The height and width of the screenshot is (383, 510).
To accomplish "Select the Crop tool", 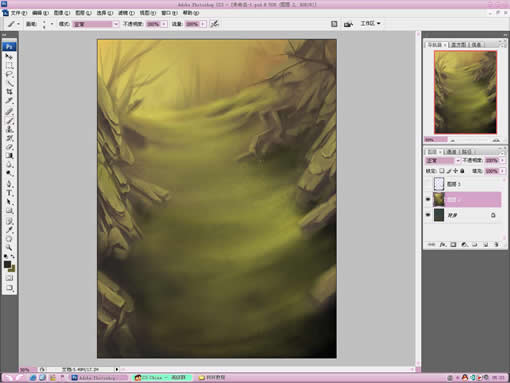I will (9, 91).
